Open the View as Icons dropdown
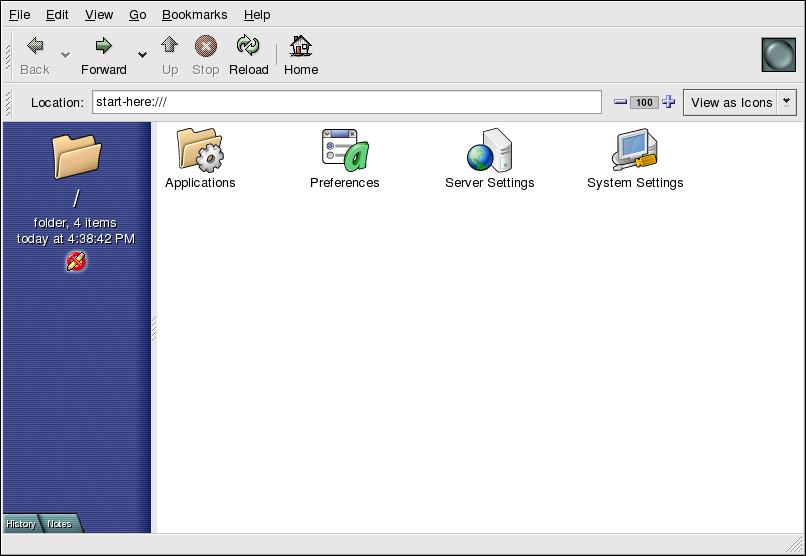 [740, 102]
